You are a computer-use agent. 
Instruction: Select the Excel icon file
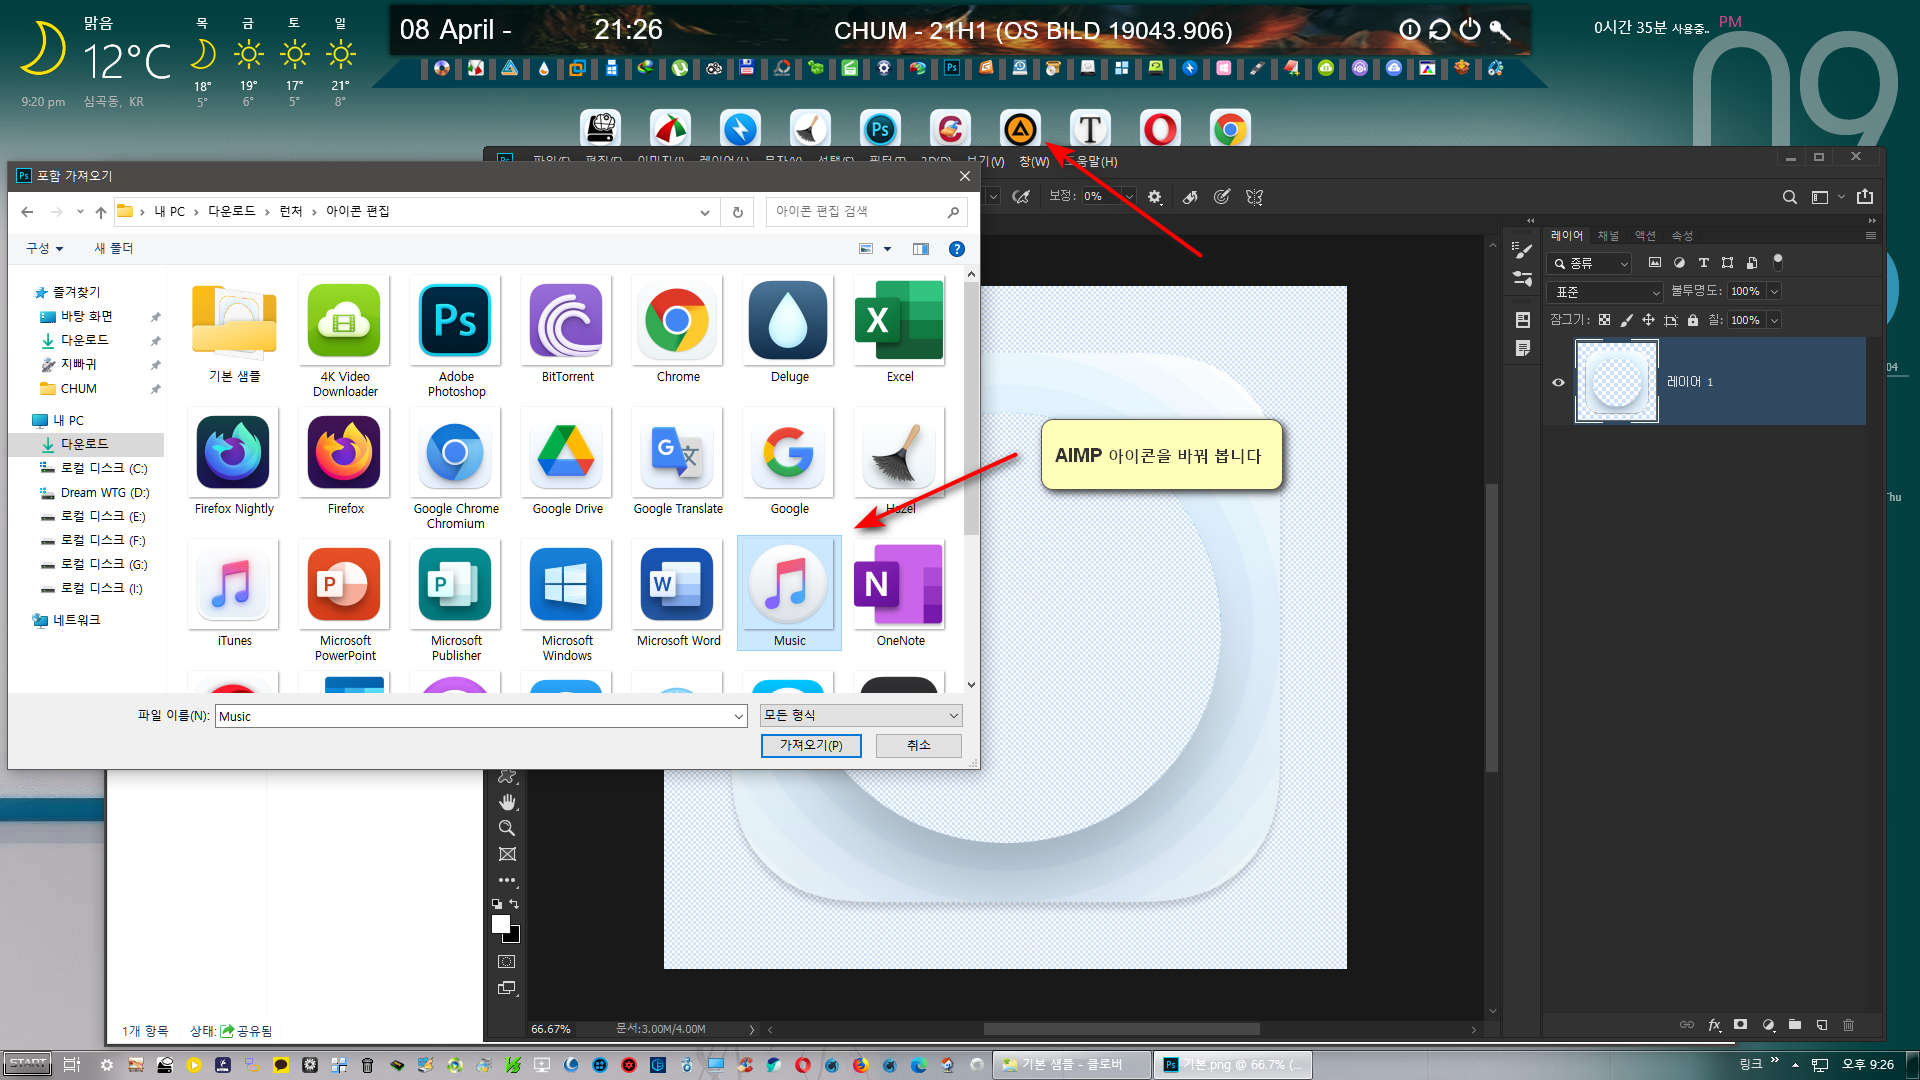tap(900, 330)
